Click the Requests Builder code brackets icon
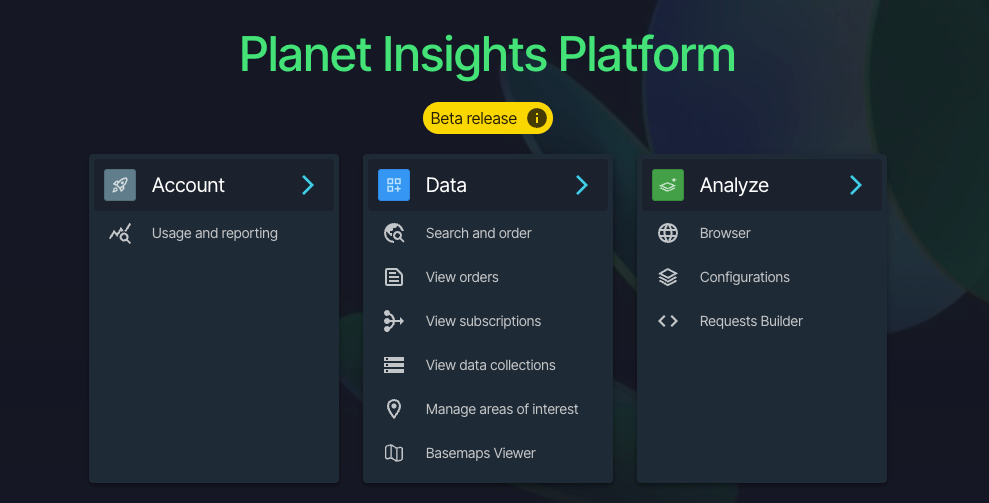The width and height of the screenshot is (989, 503). point(668,321)
